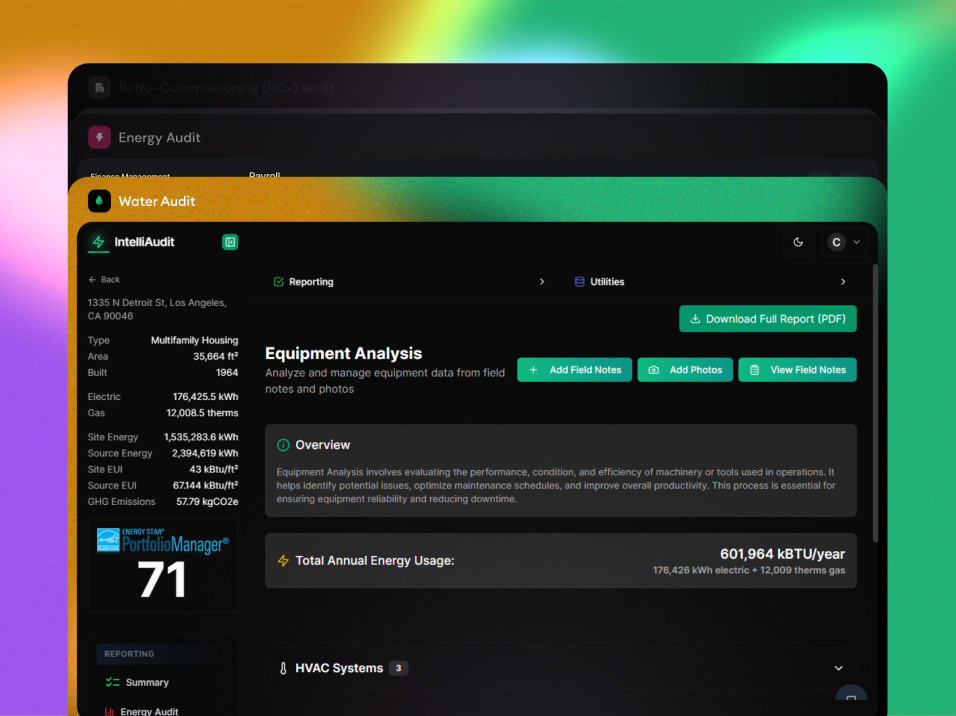The image size is (956, 716).
Task: Click the IntelliAudit lightning bolt logo
Action: (x=98, y=242)
